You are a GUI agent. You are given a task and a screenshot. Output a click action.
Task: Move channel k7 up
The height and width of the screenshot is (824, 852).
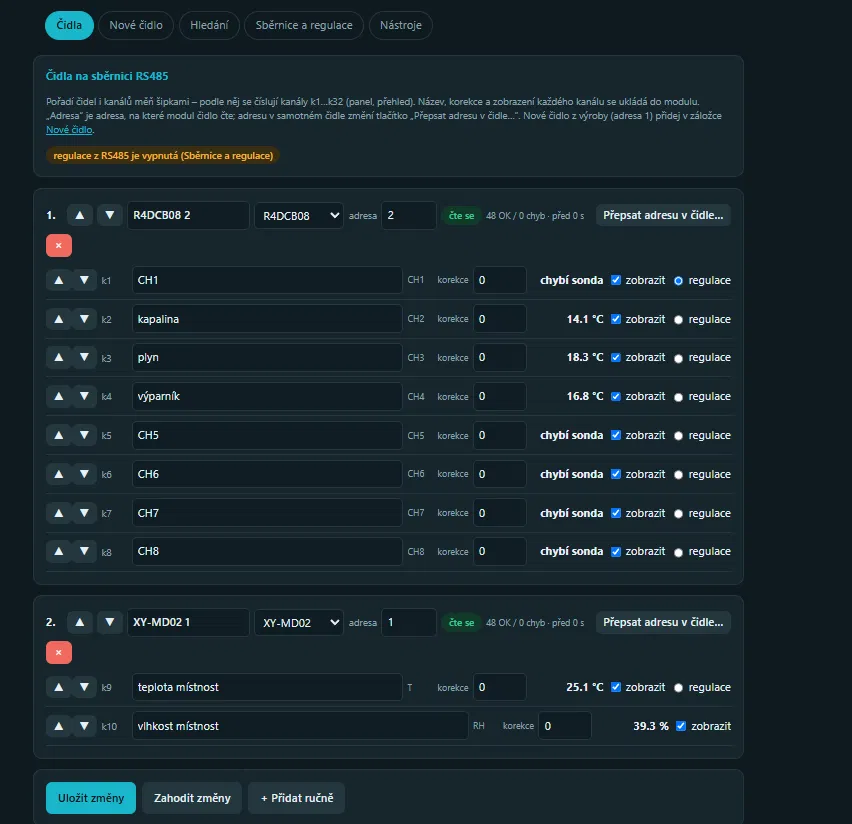coord(59,513)
